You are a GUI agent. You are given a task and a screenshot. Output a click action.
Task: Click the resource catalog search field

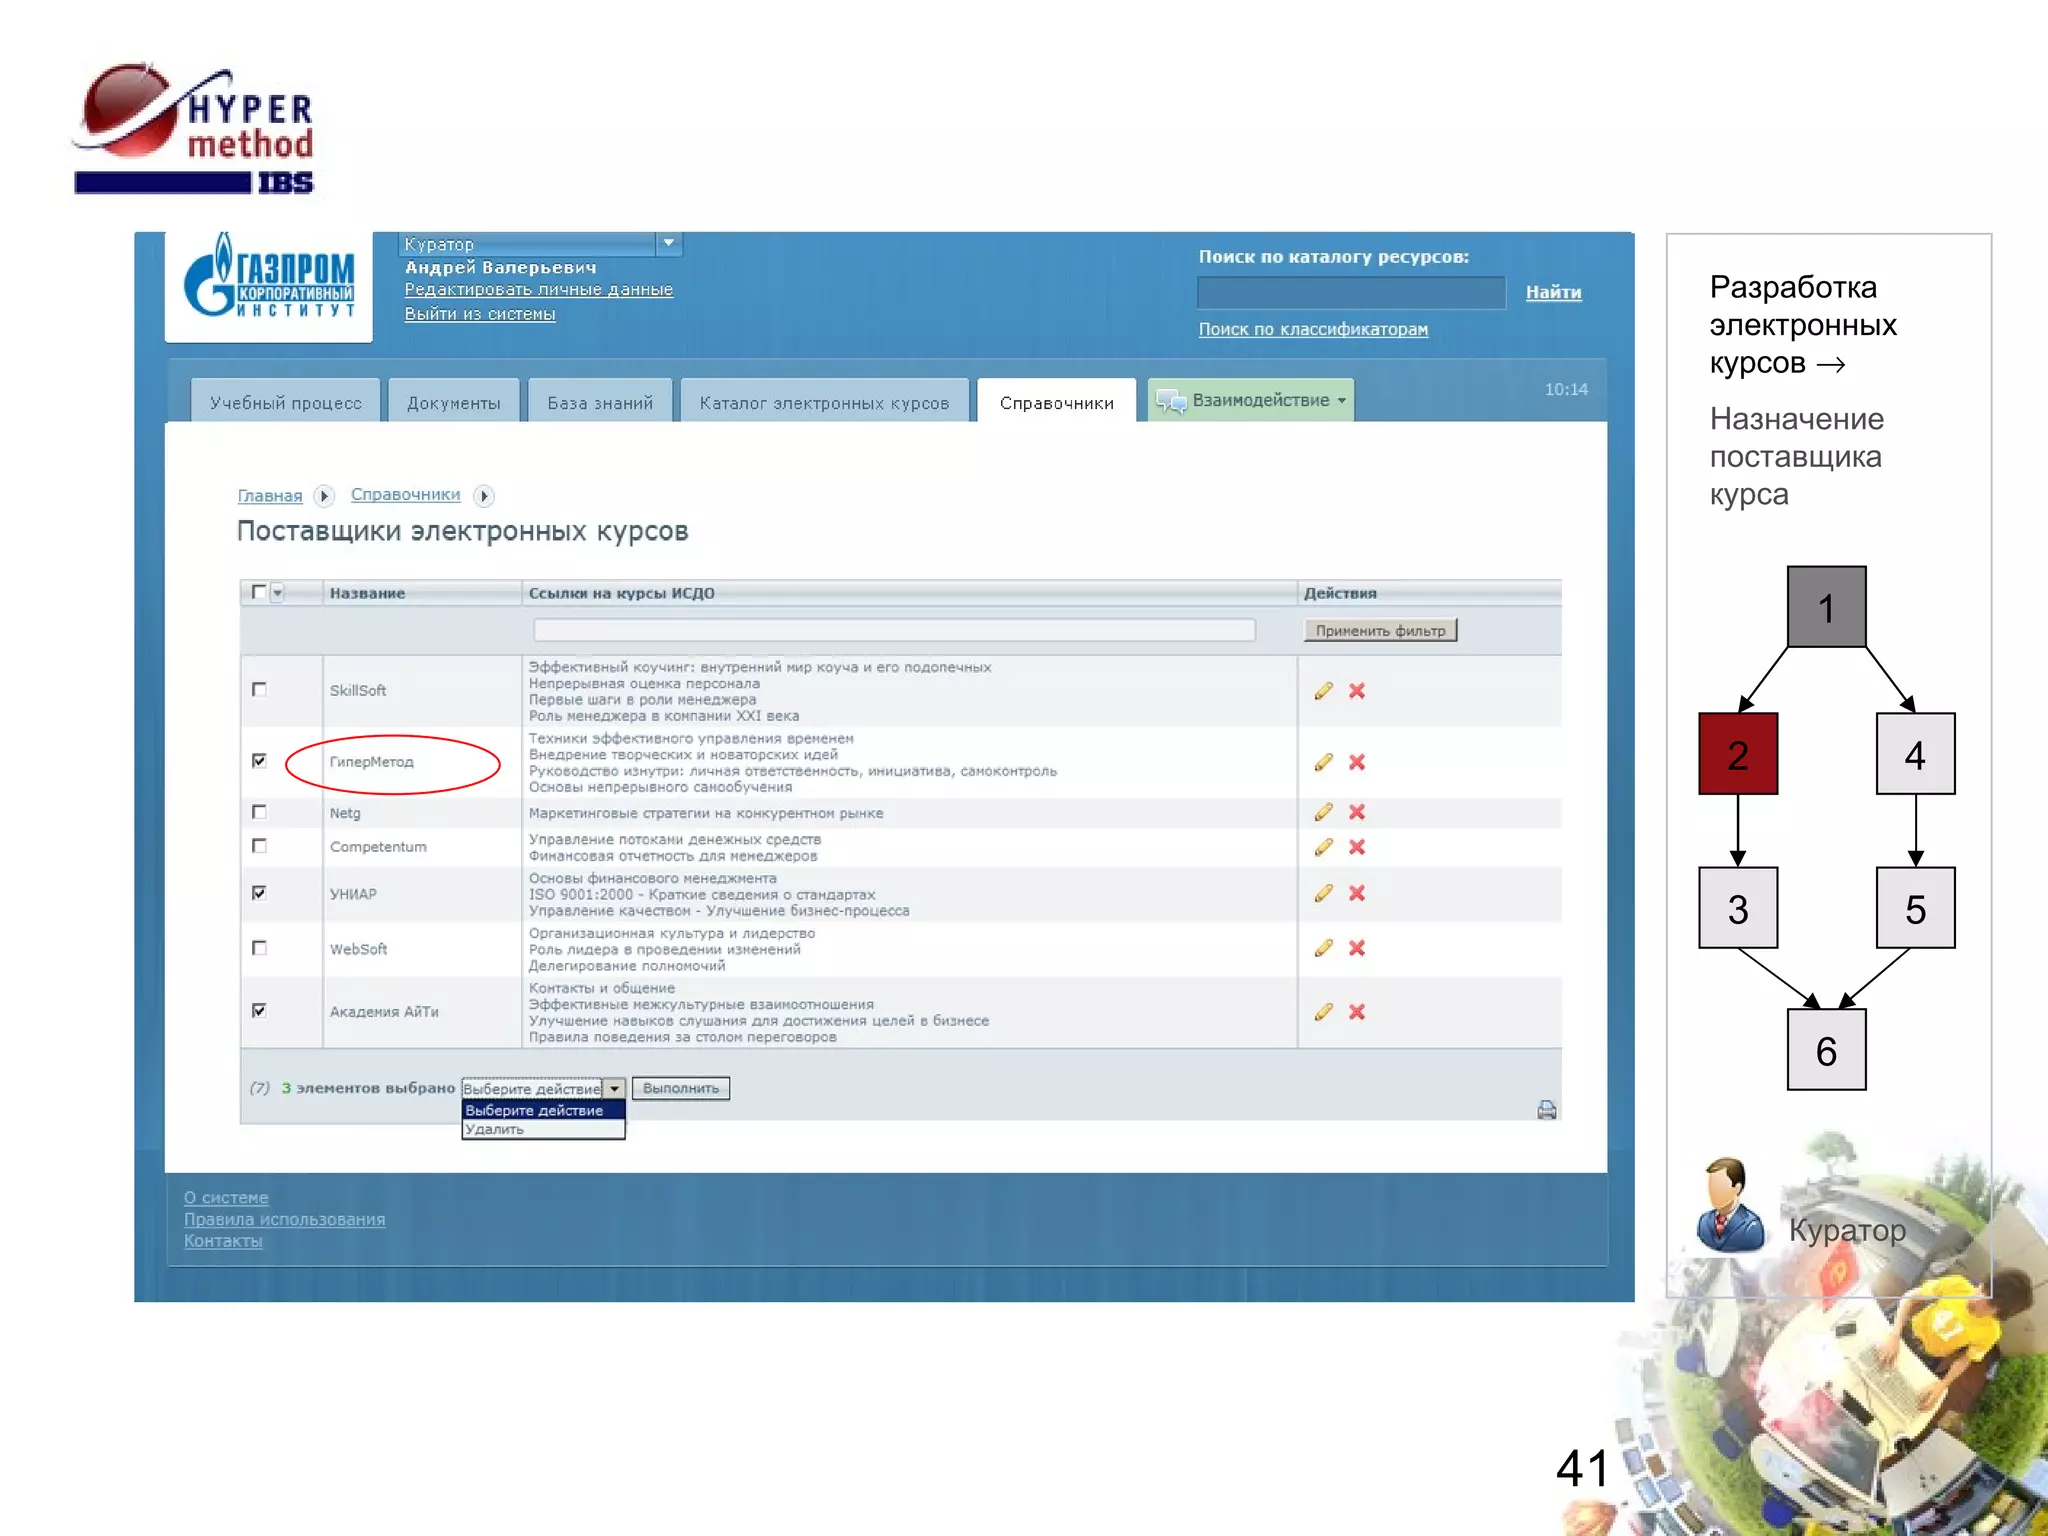click(x=1351, y=293)
